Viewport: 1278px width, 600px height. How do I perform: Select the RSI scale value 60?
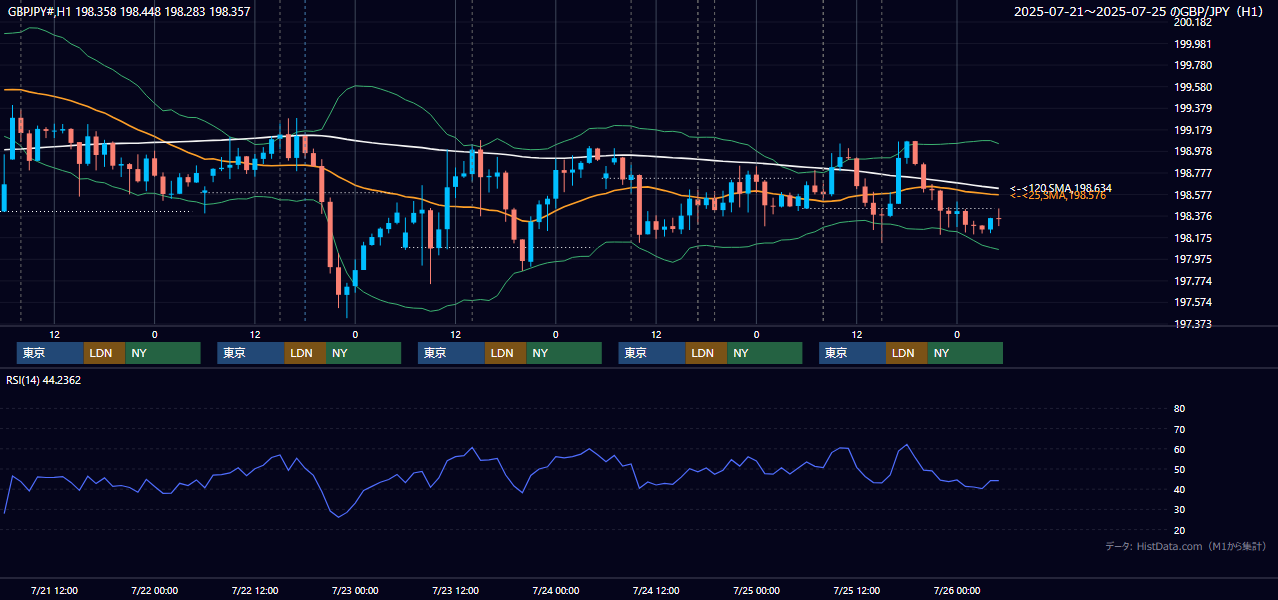click(x=1179, y=449)
